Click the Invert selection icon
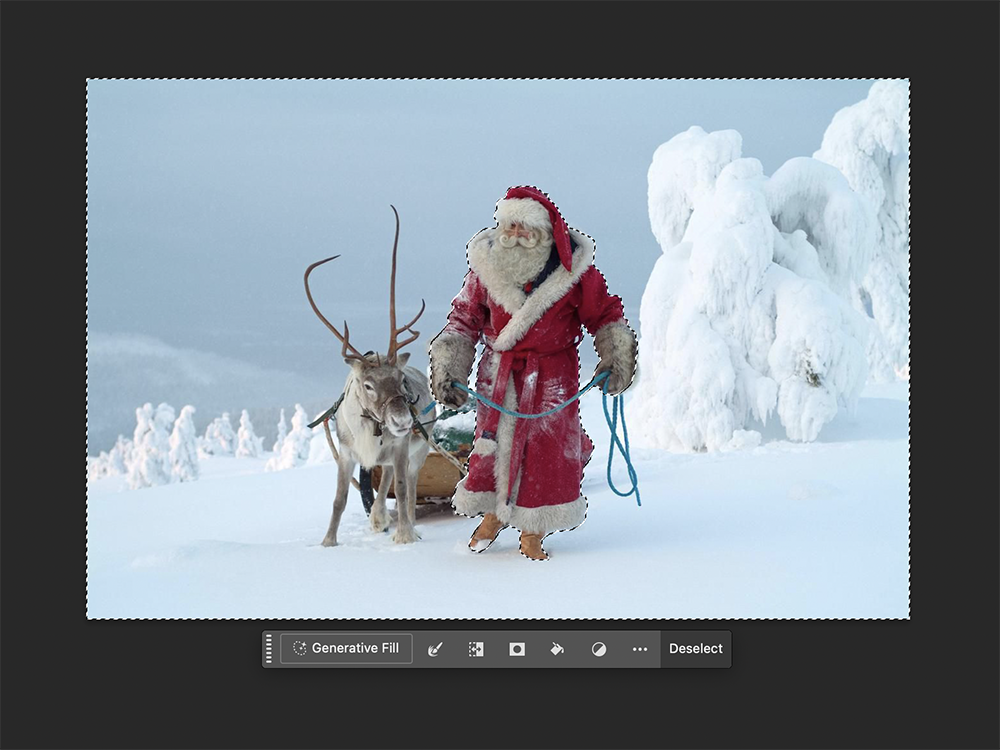This screenshot has height=750, width=1000. 476,649
